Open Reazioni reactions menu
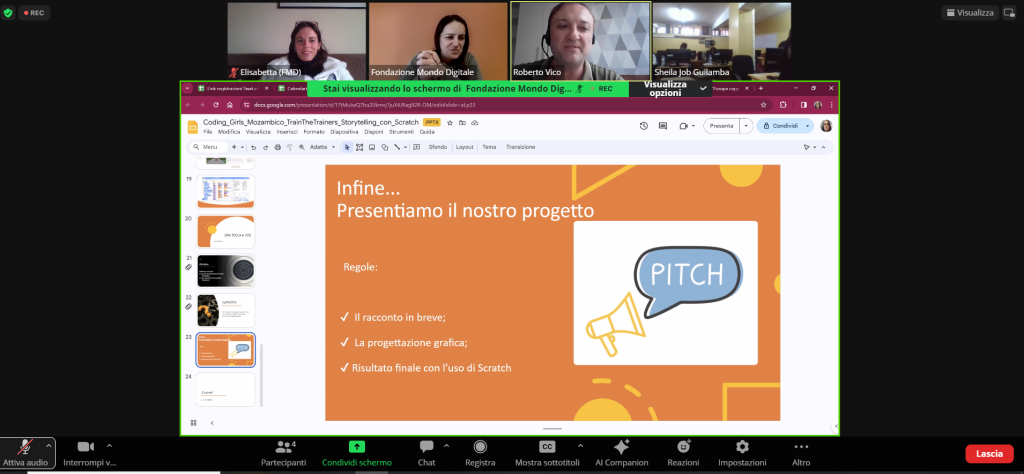Screen dimensions: 1024x474 (x=684, y=452)
